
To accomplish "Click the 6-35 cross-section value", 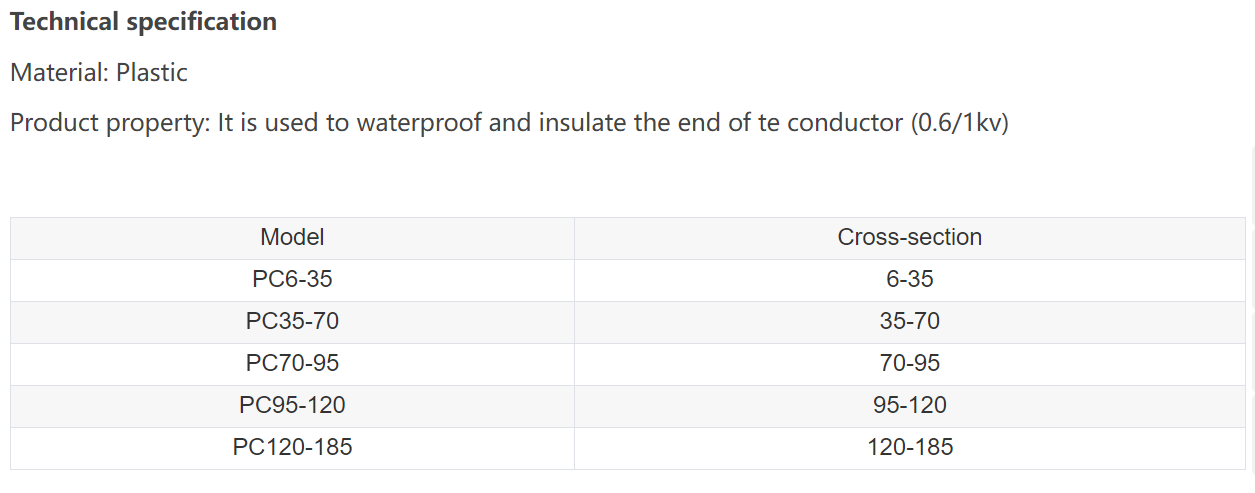I will [909, 280].
